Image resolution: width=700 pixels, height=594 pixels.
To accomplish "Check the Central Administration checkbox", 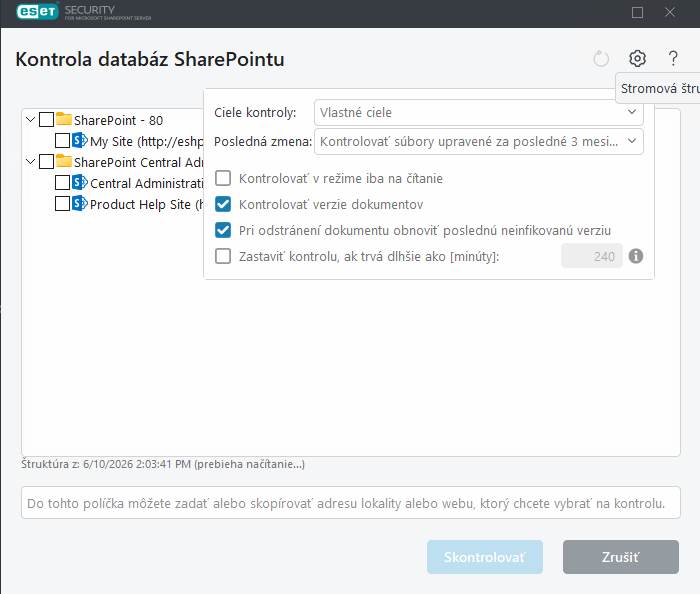I will pyautogui.click(x=62, y=183).
